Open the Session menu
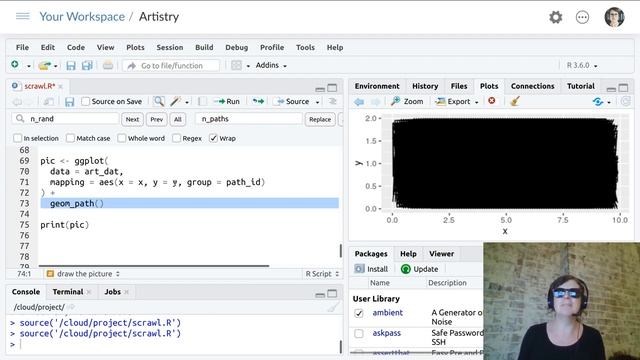640x360 pixels. click(x=170, y=47)
